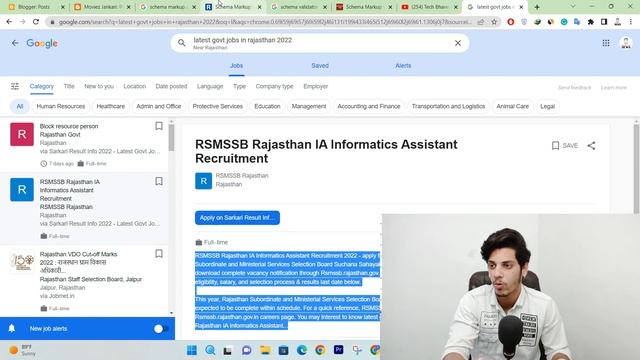Toggle the New job alerts switch
This screenshot has width=640, height=360.
(x=160, y=329)
